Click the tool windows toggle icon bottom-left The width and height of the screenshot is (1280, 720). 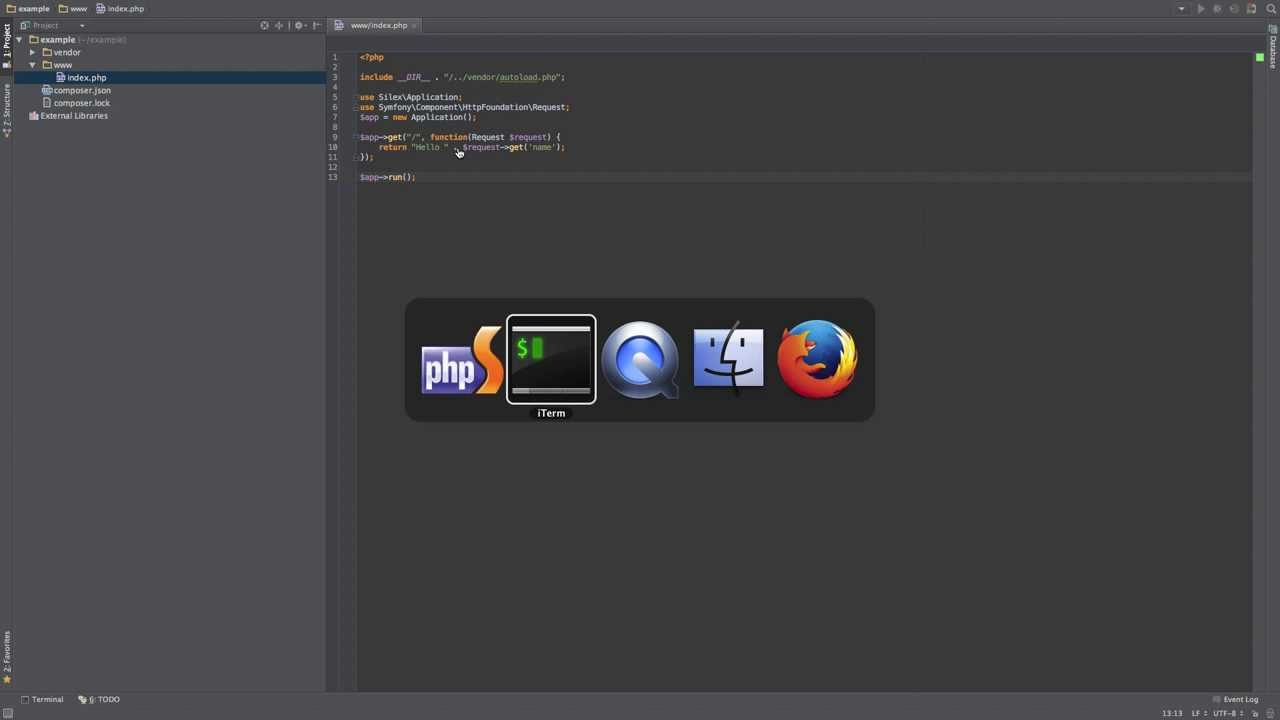coord(7,713)
